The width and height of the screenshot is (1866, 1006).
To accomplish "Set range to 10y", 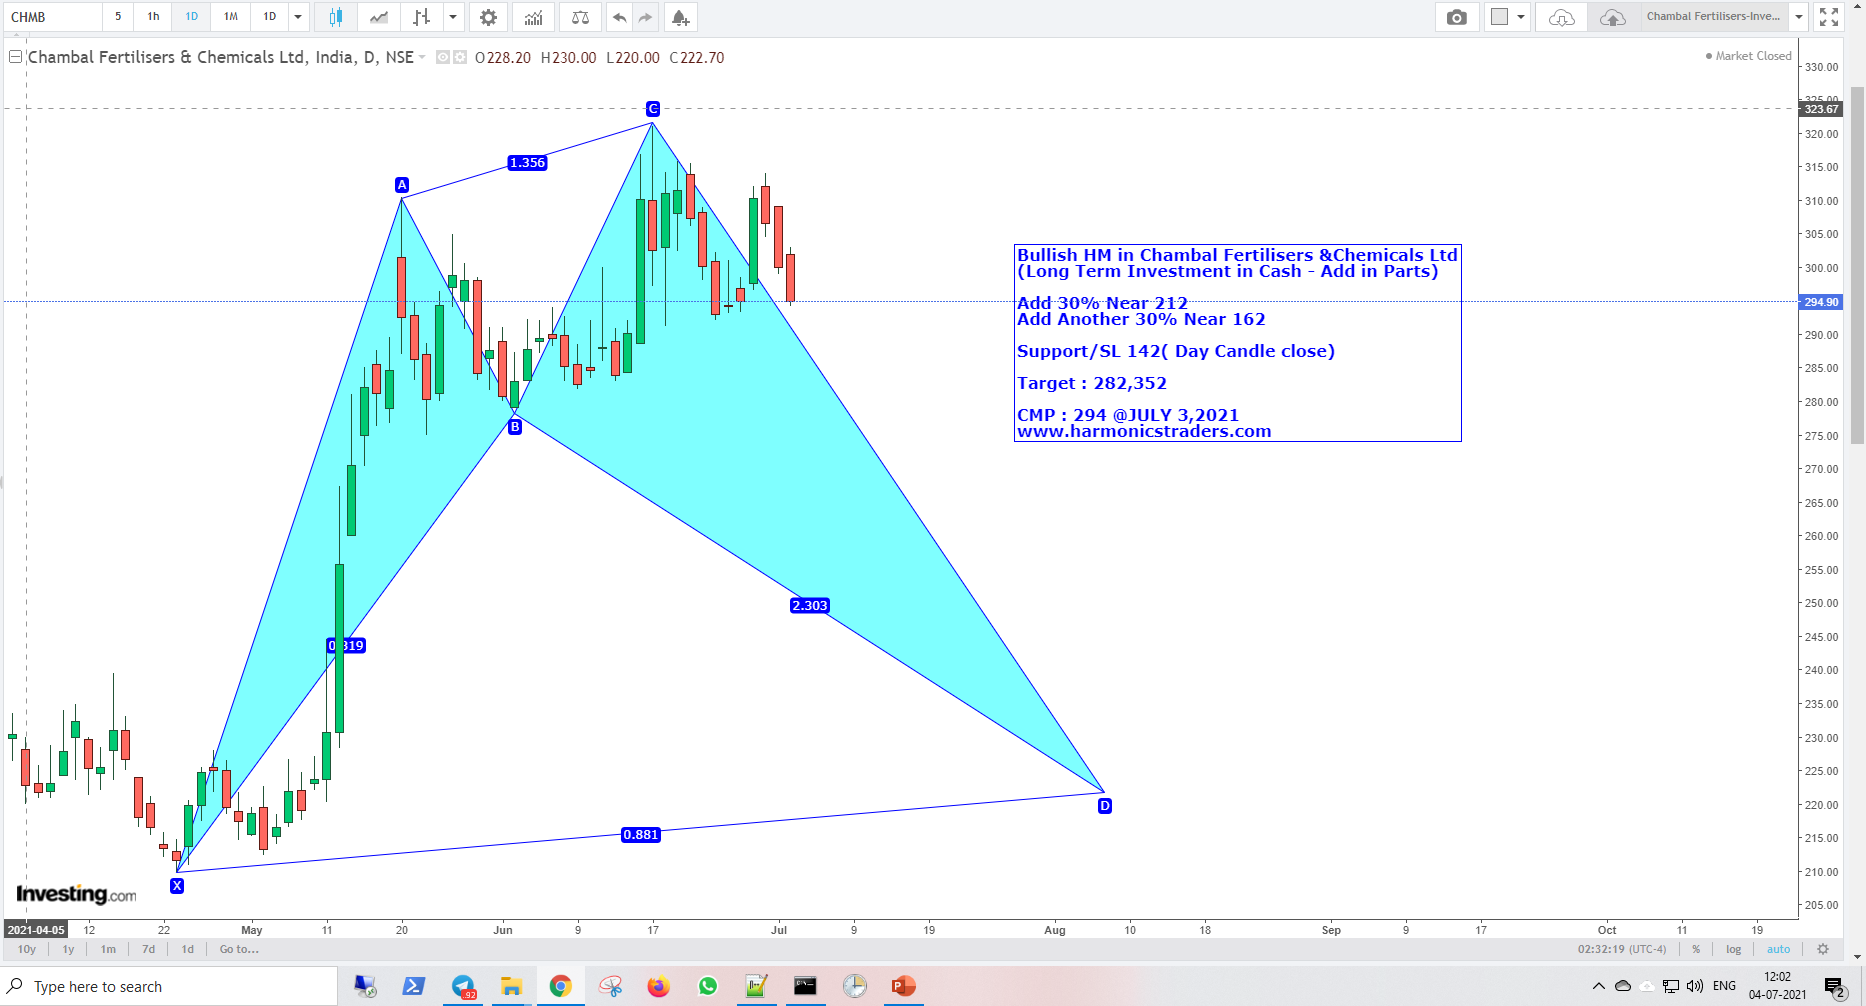I will click(x=27, y=949).
